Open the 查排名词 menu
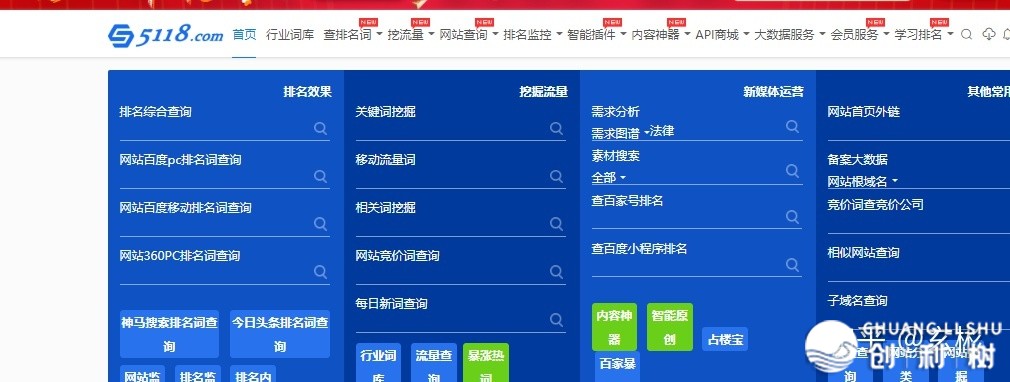 353,35
